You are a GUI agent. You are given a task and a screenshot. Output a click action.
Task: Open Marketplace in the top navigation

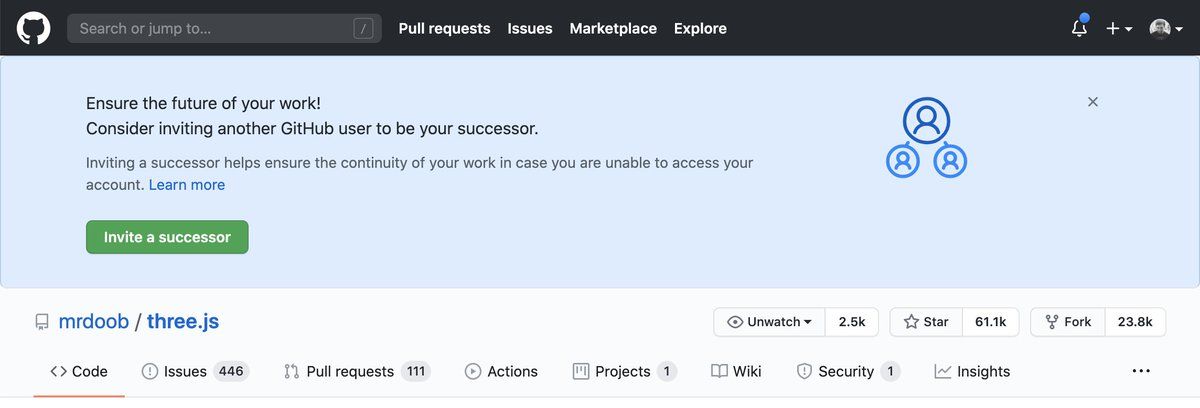pos(613,28)
